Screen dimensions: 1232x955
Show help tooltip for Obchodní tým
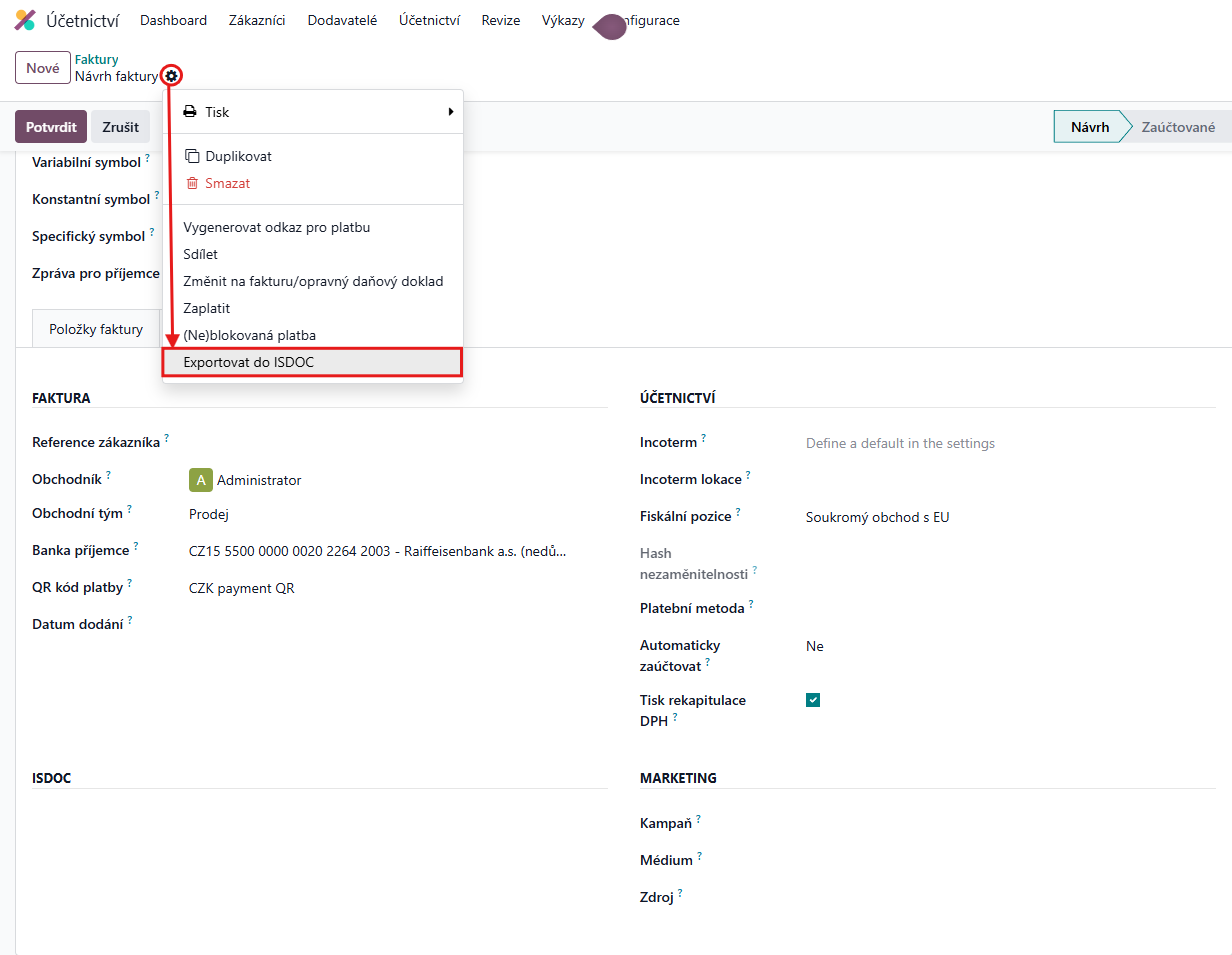click(130, 509)
